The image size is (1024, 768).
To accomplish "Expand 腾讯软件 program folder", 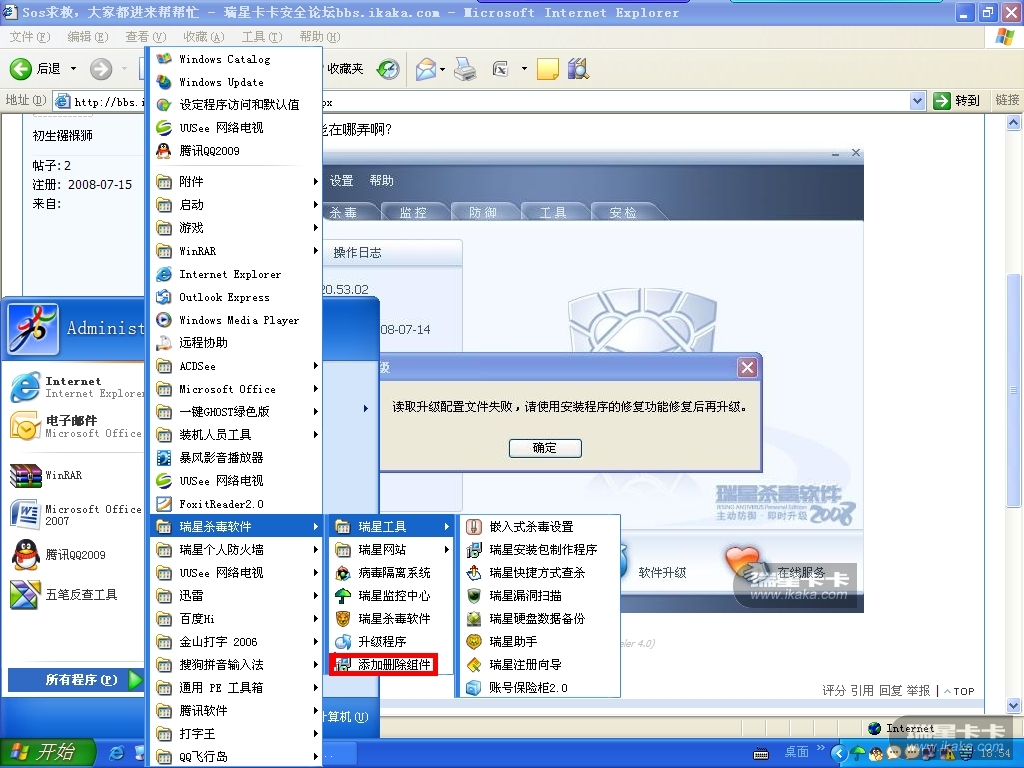I will [235, 711].
